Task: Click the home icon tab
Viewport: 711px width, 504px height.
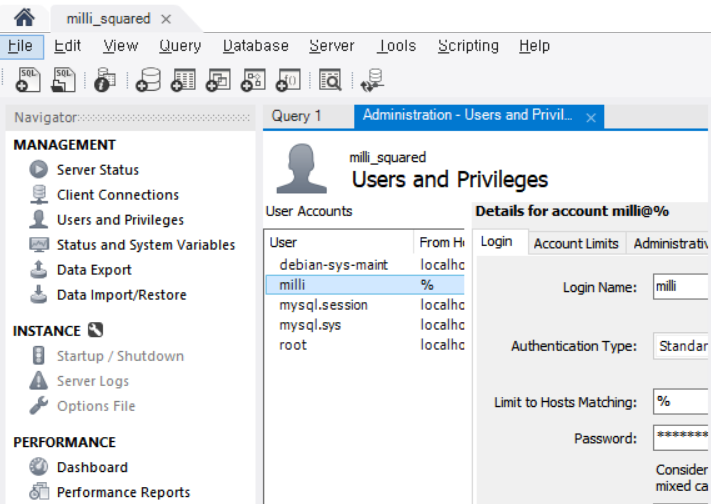Action: [24, 18]
